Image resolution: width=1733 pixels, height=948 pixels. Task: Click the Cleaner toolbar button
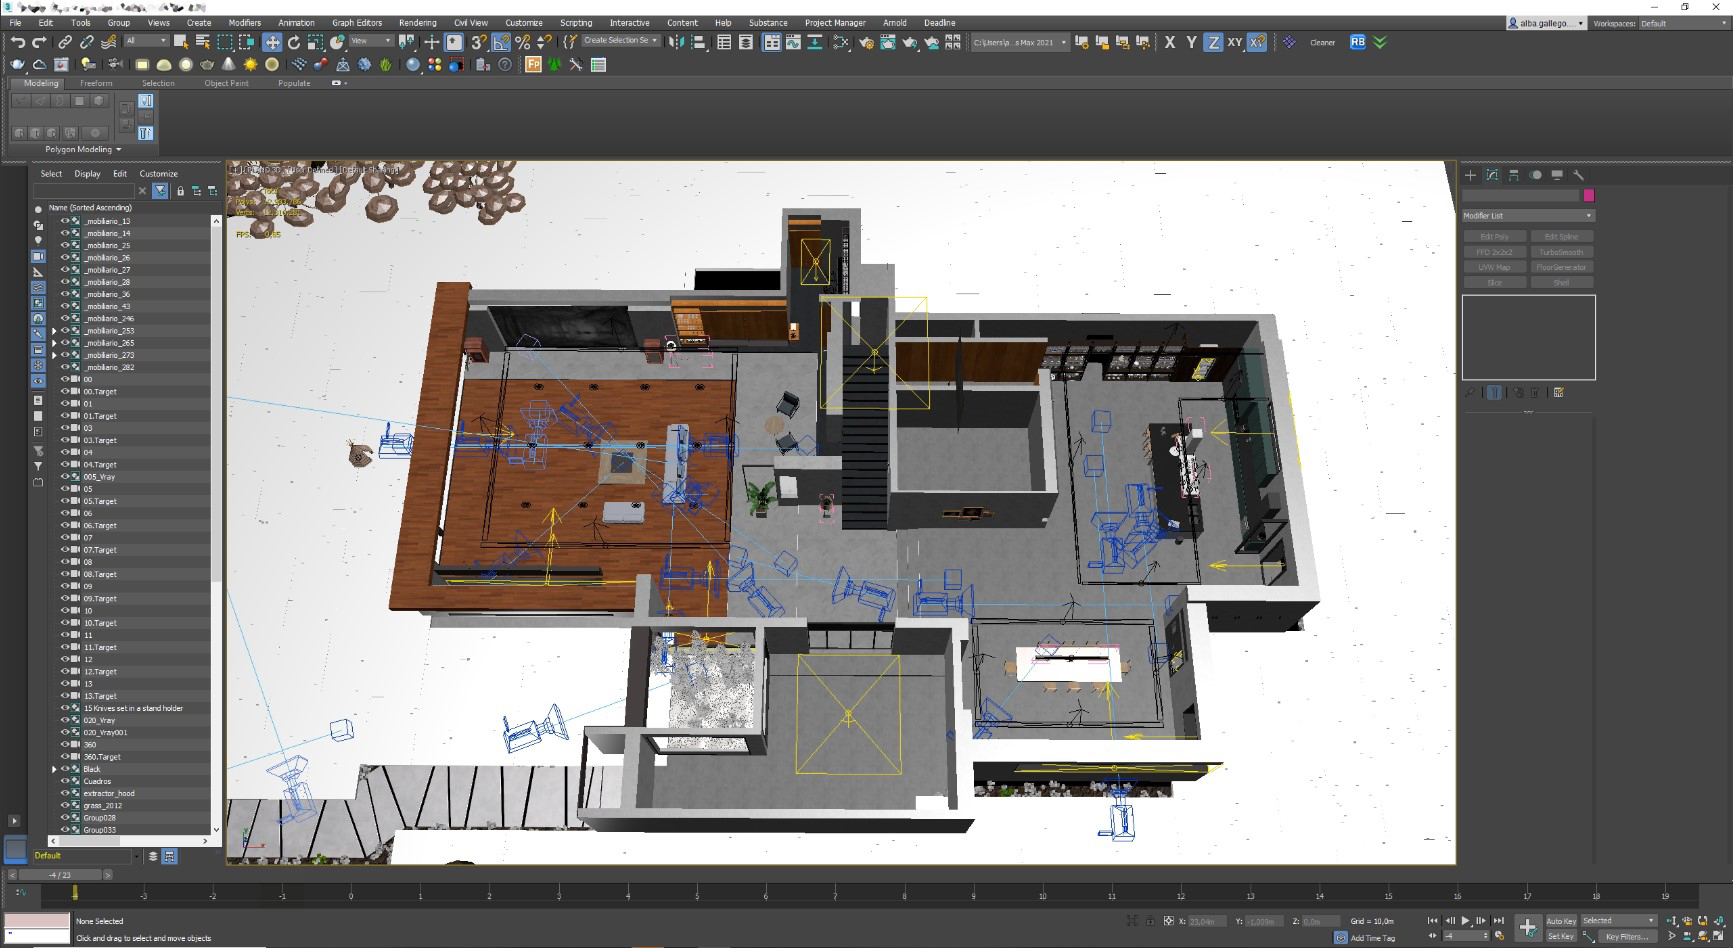1322,42
